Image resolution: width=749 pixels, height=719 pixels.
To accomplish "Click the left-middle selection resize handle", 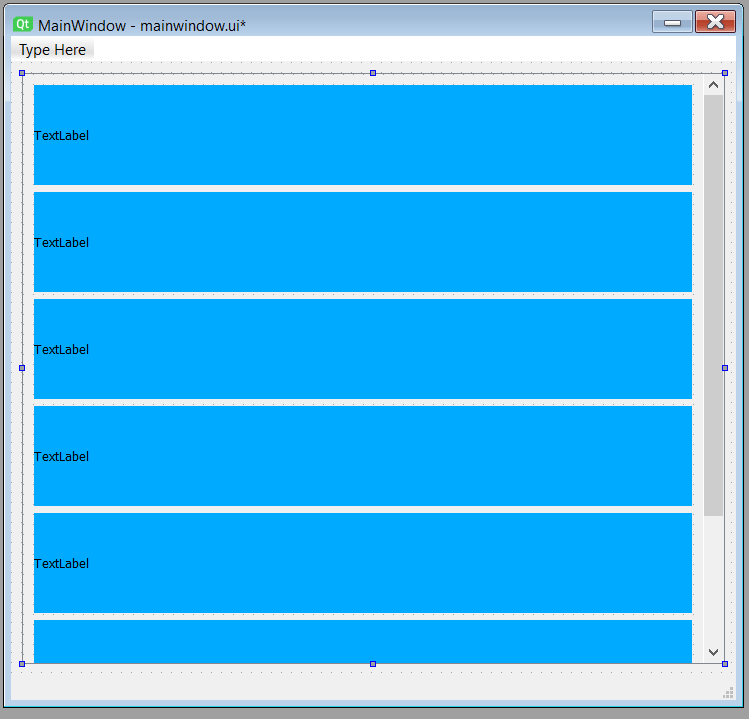I will (x=22, y=368).
